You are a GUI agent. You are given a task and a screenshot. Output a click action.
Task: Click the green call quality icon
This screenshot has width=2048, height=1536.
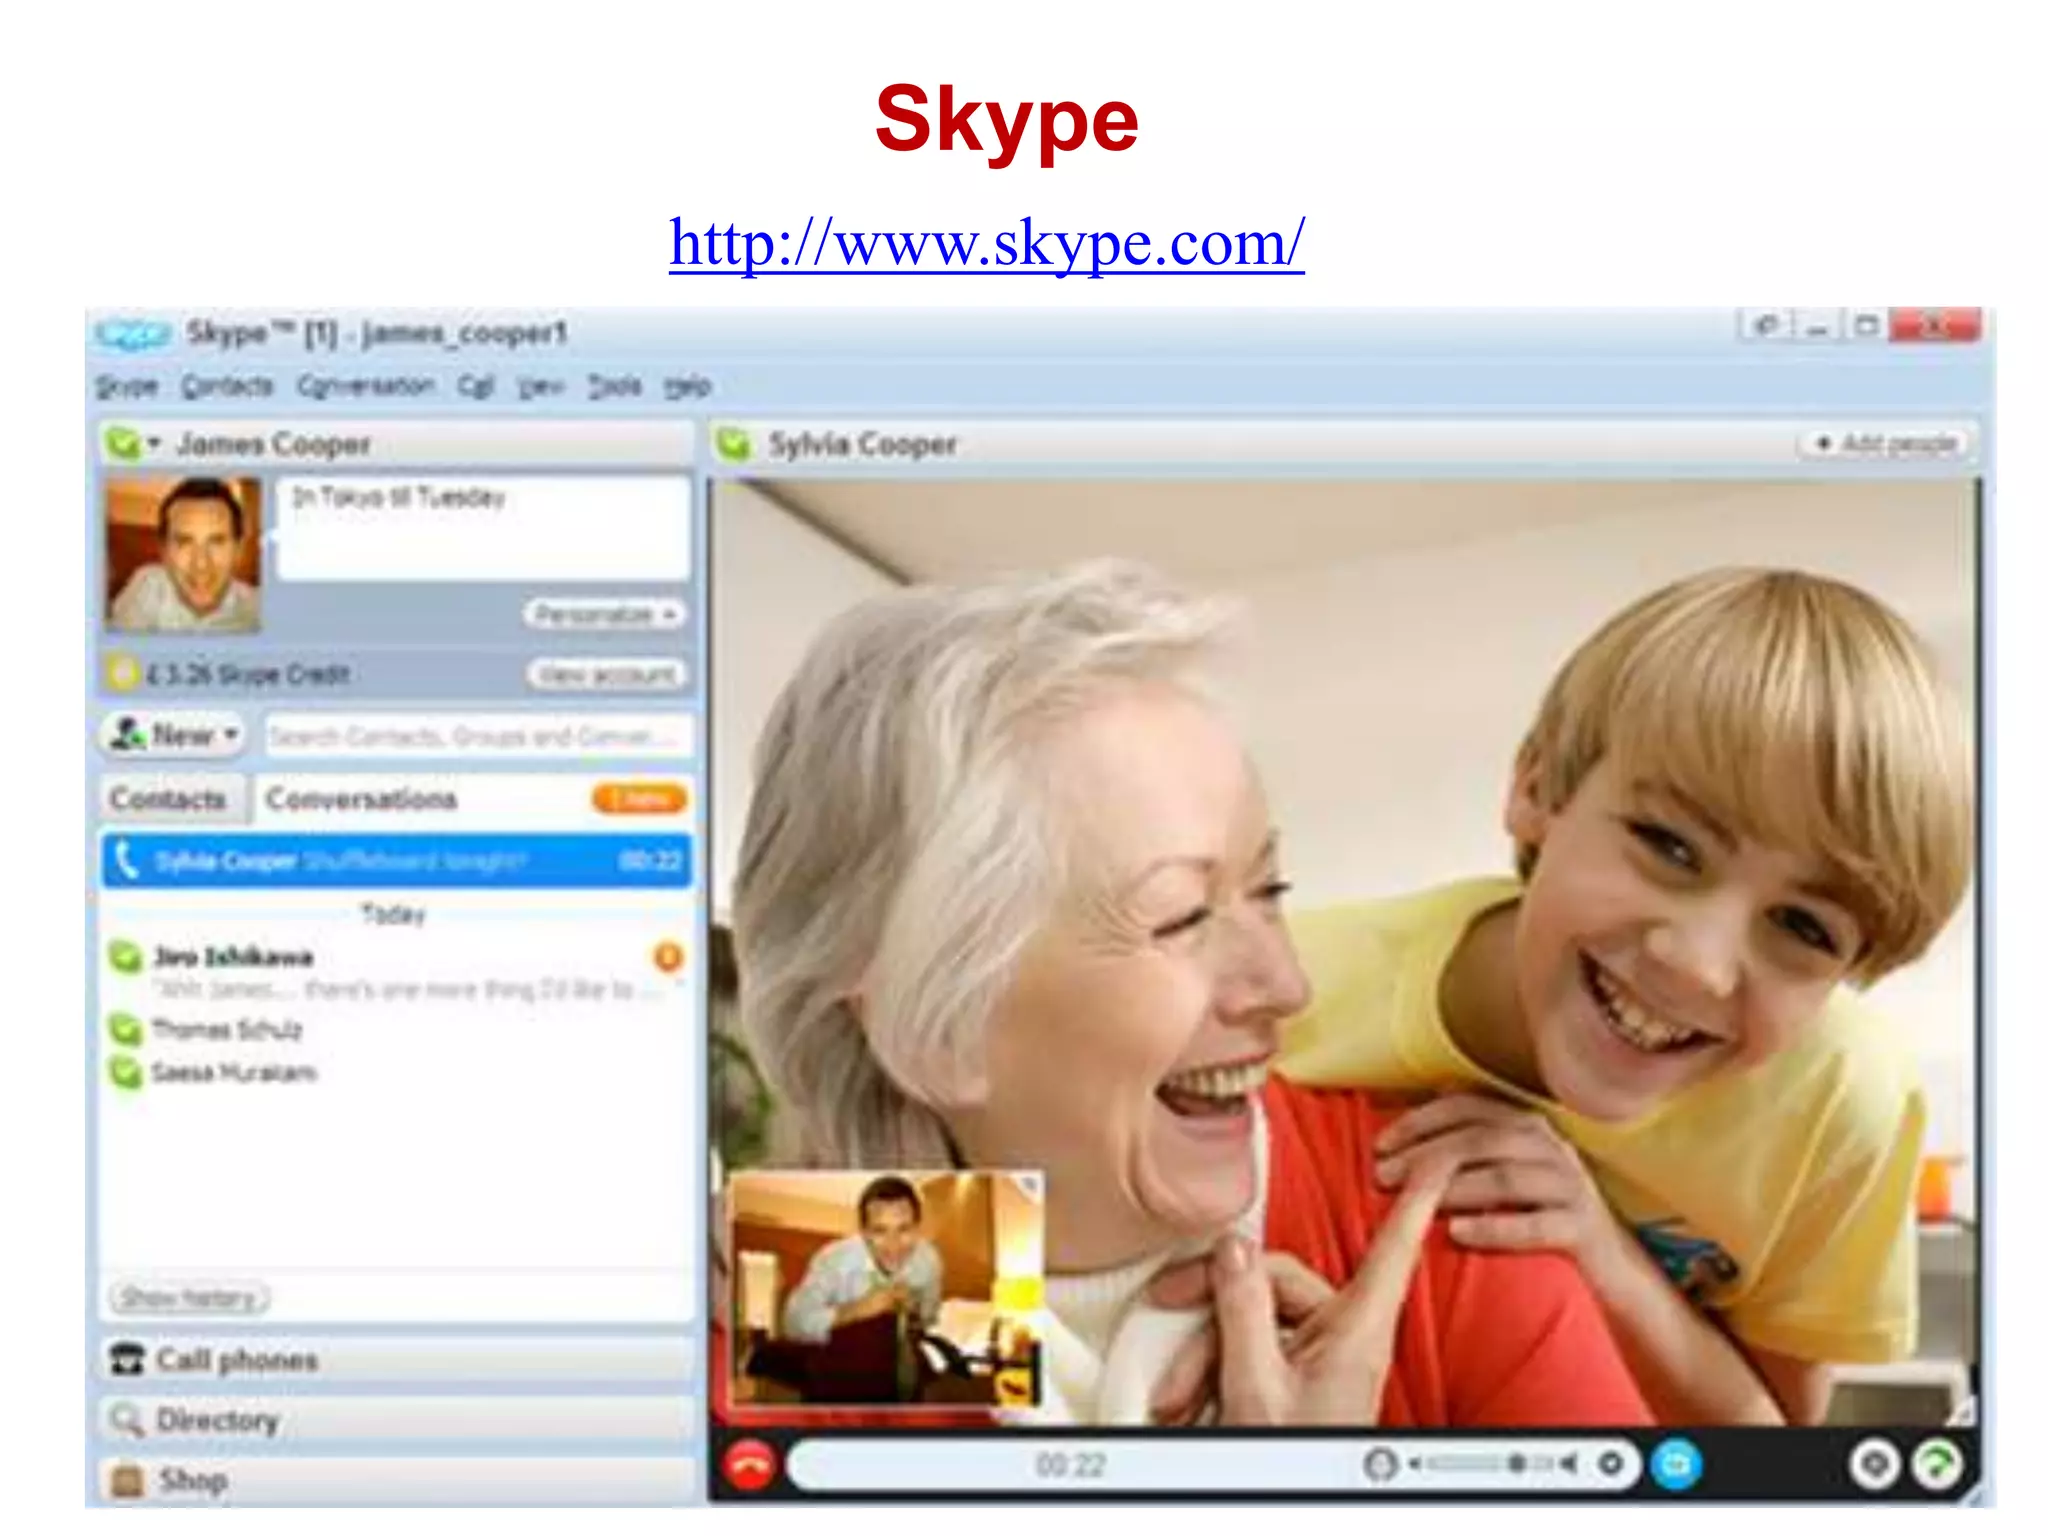(x=1938, y=1465)
